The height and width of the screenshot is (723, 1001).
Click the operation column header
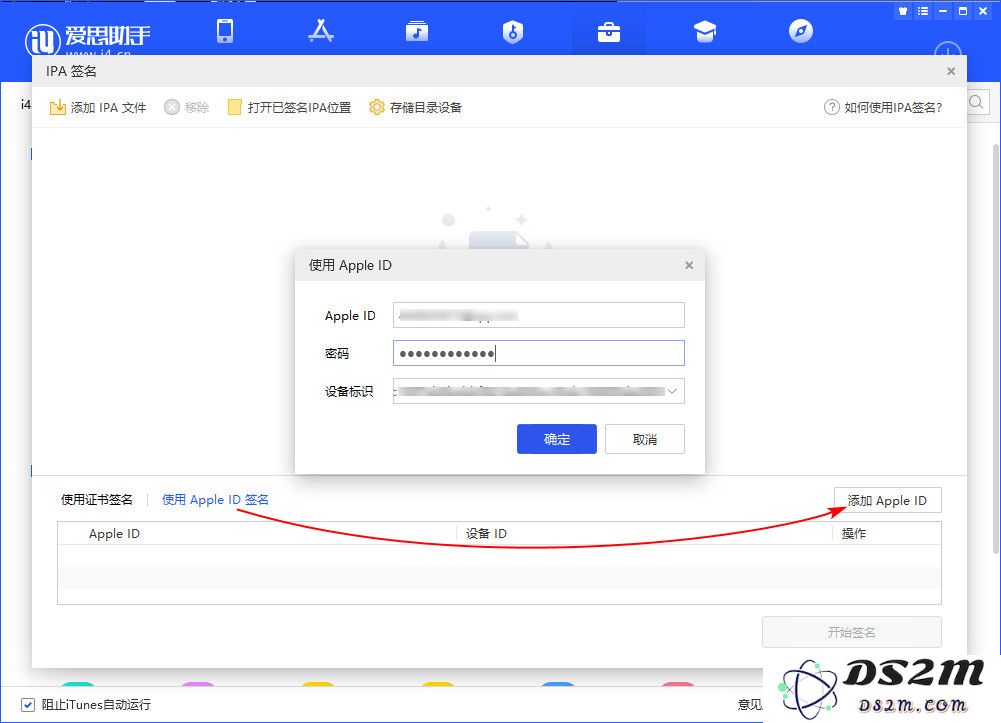[854, 533]
